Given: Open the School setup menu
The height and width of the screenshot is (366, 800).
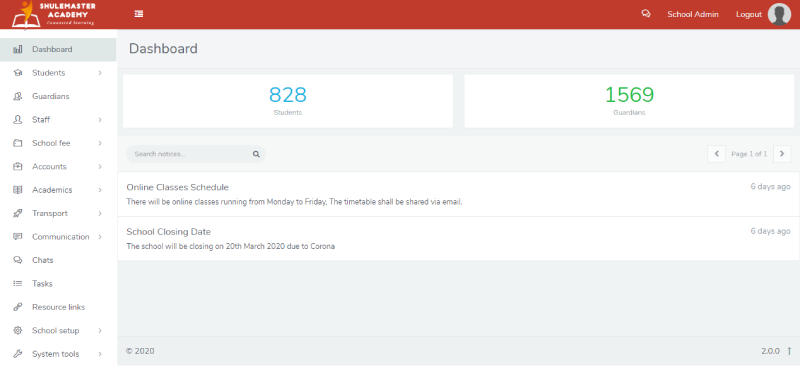Looking at the screenshot, I should (58, 331).
